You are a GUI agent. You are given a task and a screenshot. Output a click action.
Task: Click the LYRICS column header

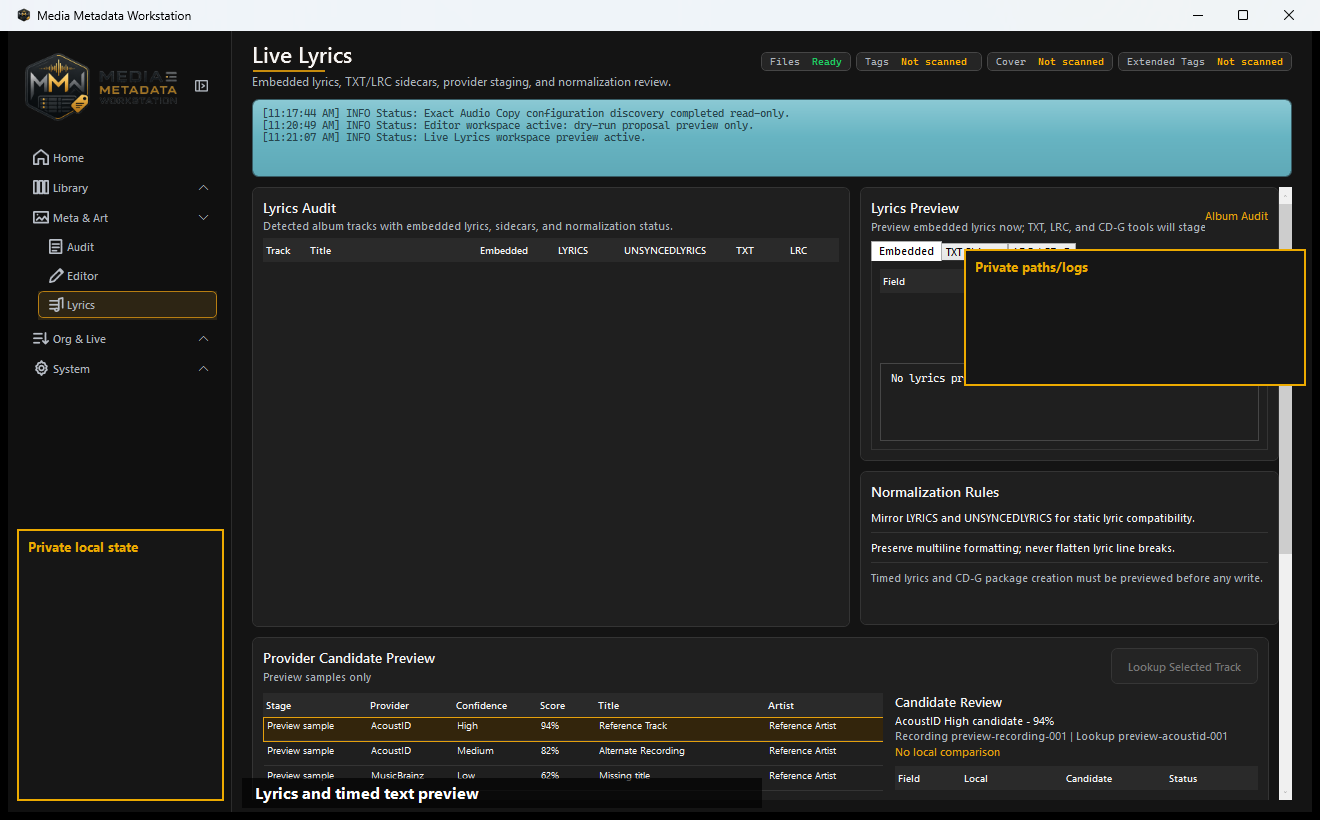click(x=573, y=251)
